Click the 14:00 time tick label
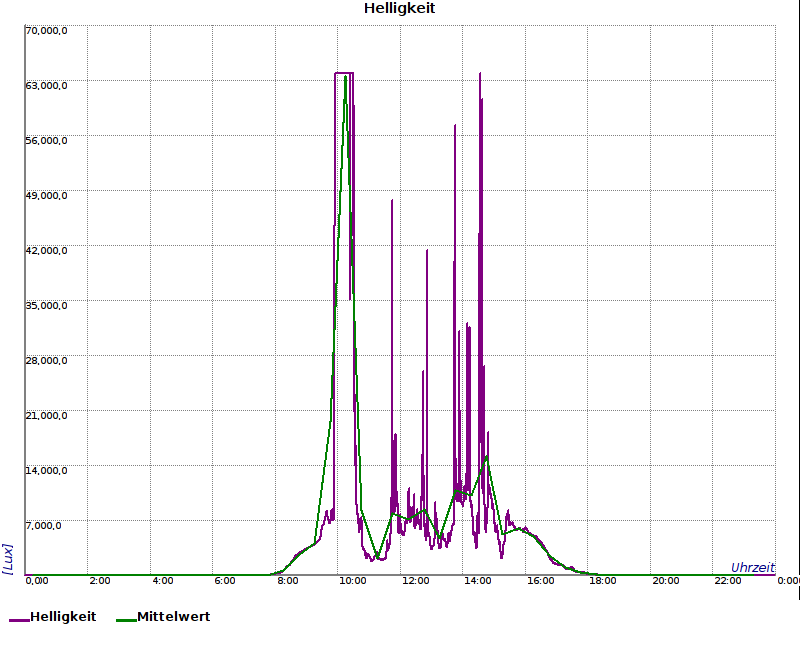 pos(478,581)
